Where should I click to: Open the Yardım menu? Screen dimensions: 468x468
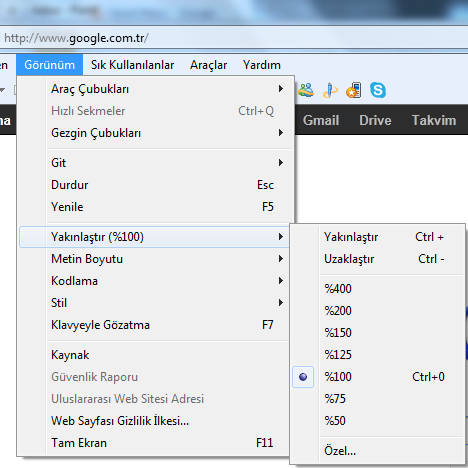click(x=262, y=65)
